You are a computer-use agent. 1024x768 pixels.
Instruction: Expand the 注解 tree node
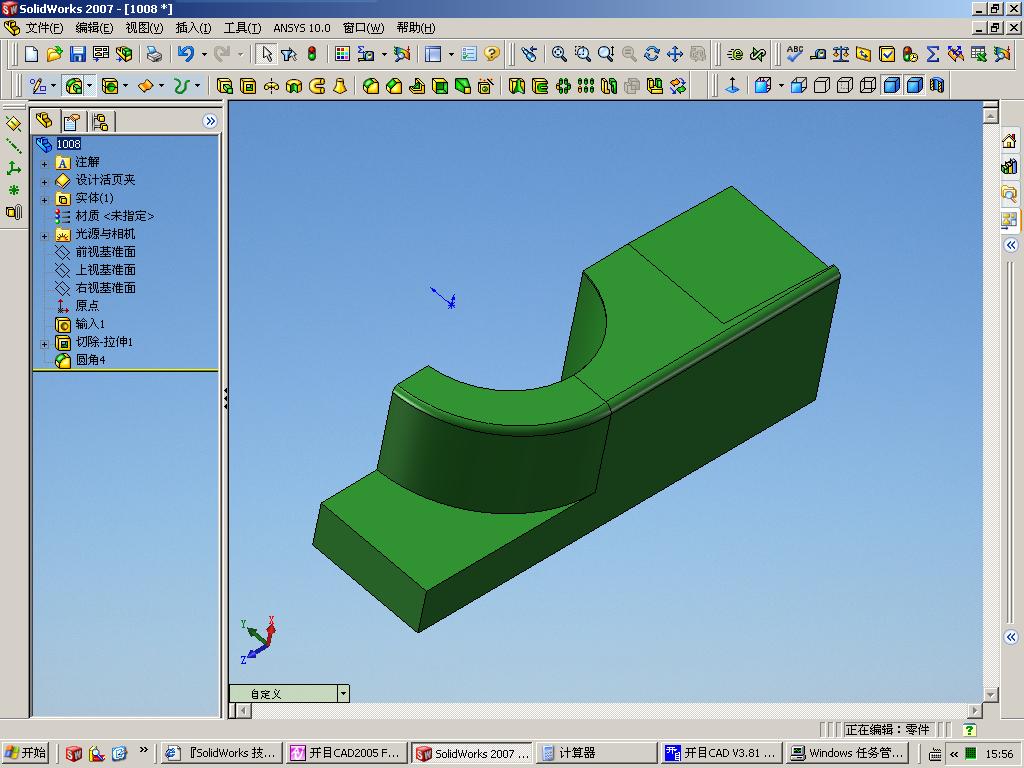point(44,163)
